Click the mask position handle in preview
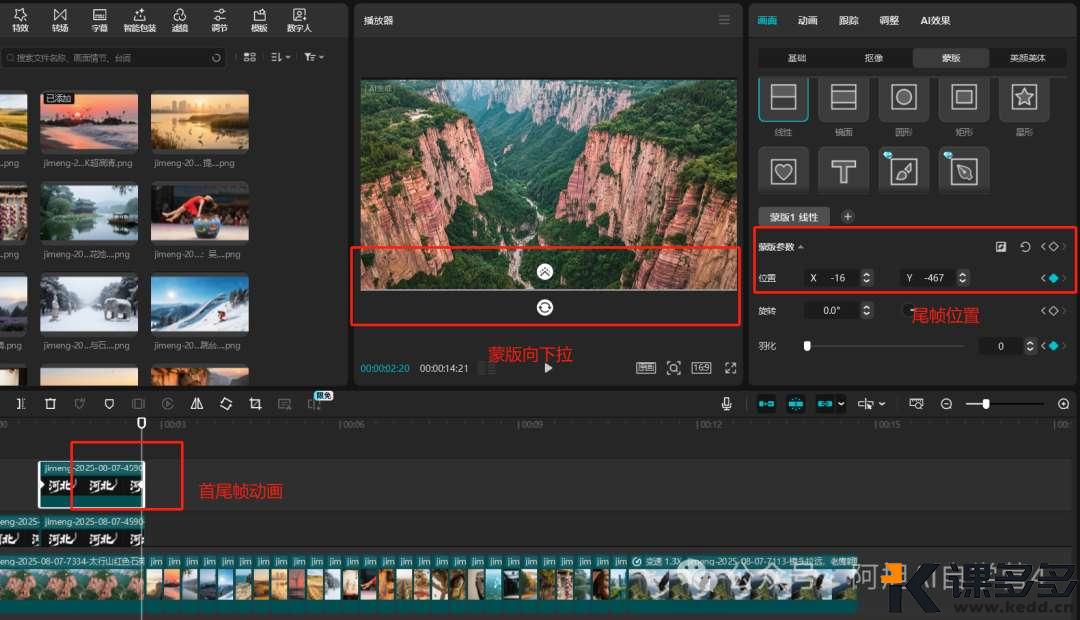 pos(545,271)
